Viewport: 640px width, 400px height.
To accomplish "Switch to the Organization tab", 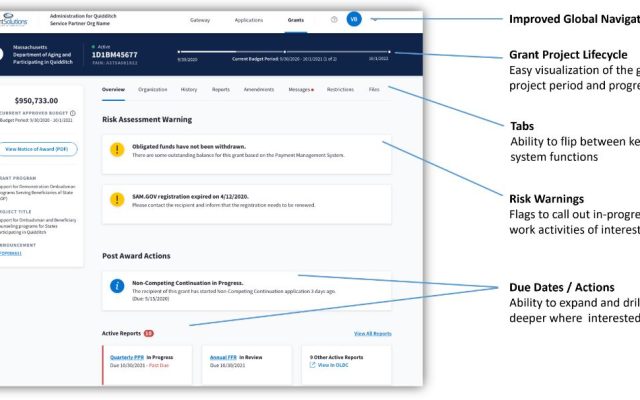I will pos(153,90).
